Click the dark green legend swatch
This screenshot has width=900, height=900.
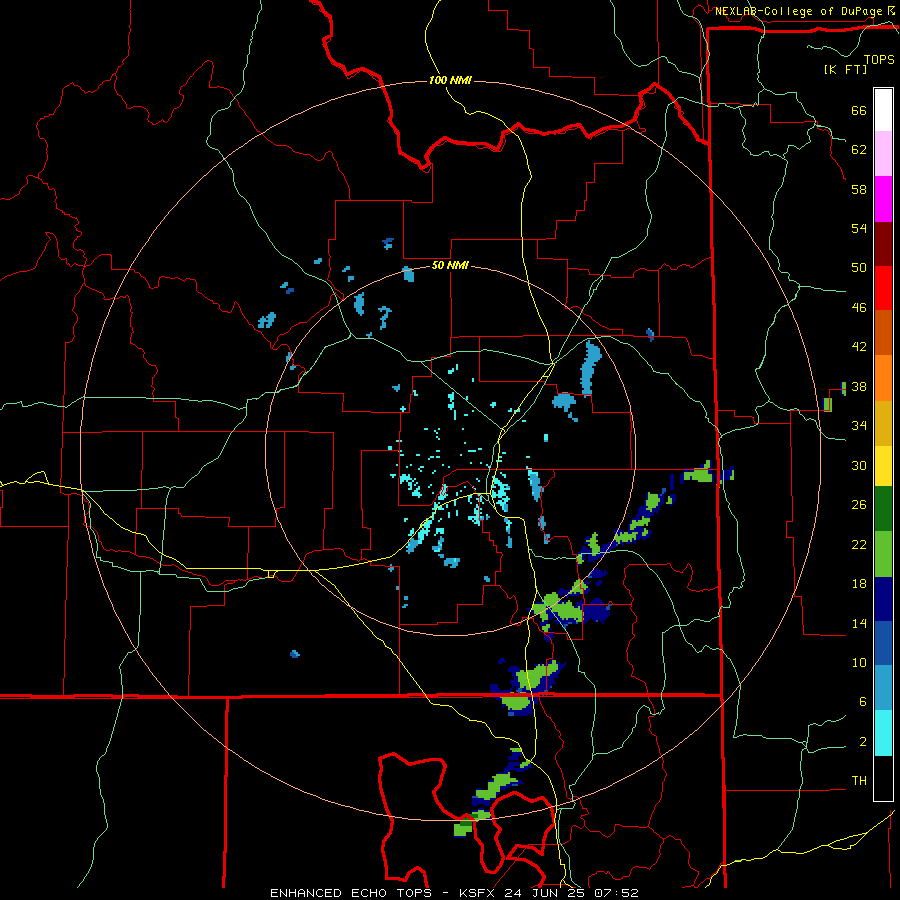pos(883,509)
